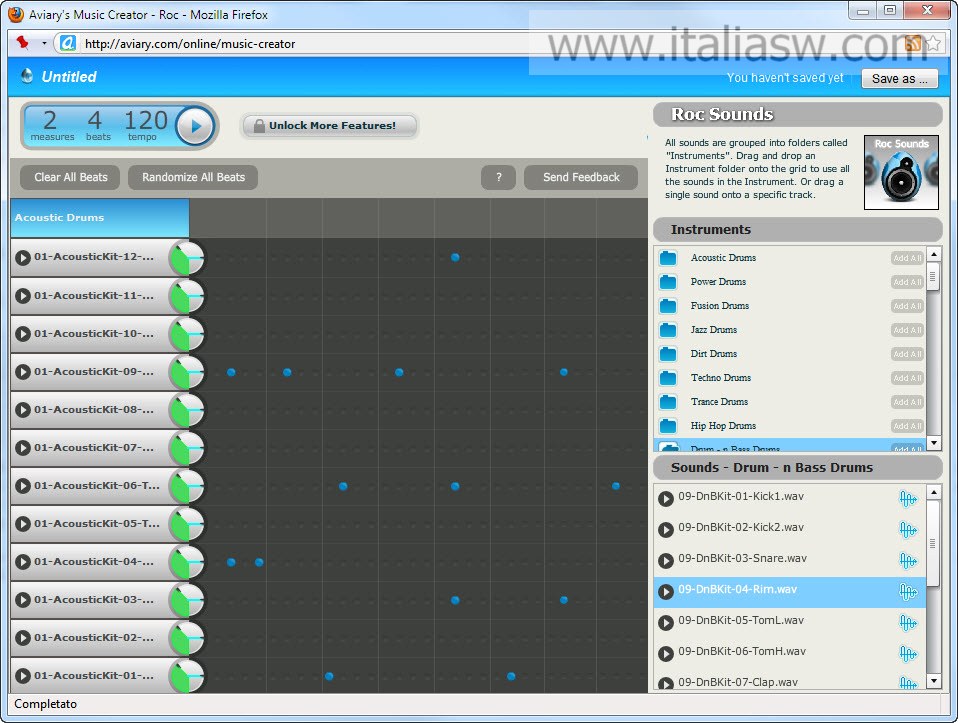Click the waveform icon for Kick1.wav

pyautogui.click(x=908, y=499)
